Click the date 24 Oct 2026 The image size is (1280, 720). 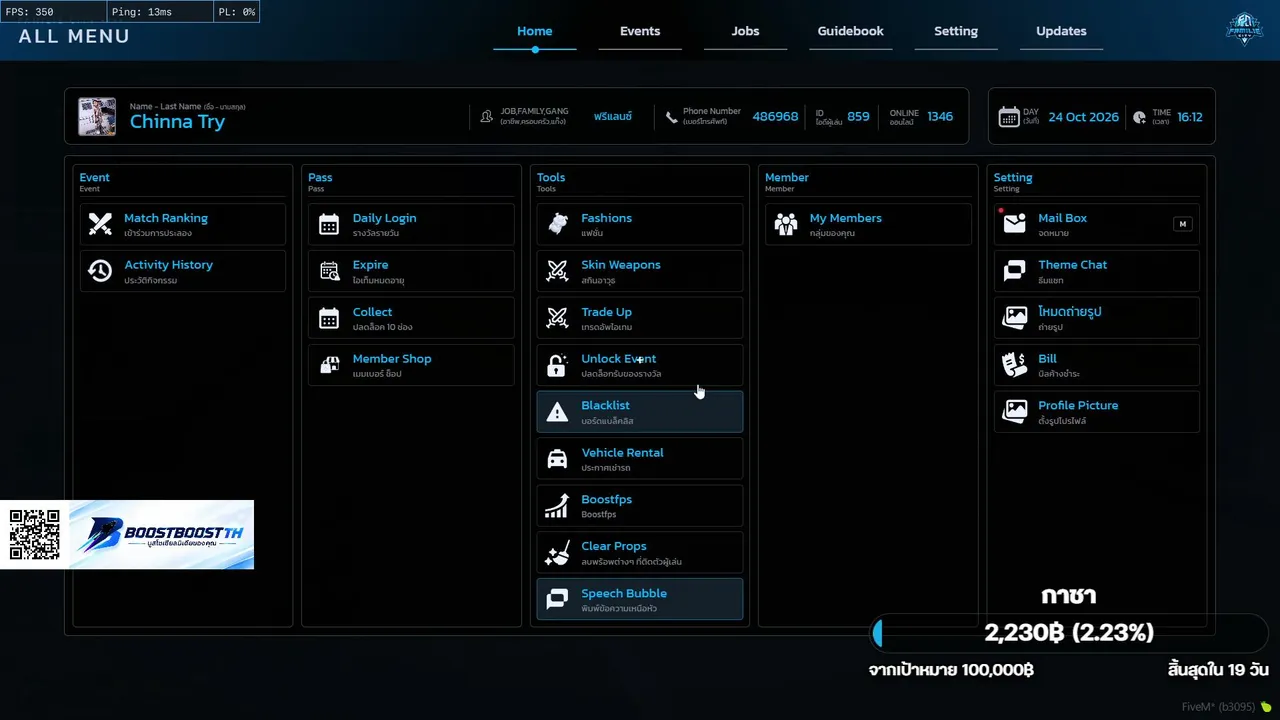(x=1084, y=117)
